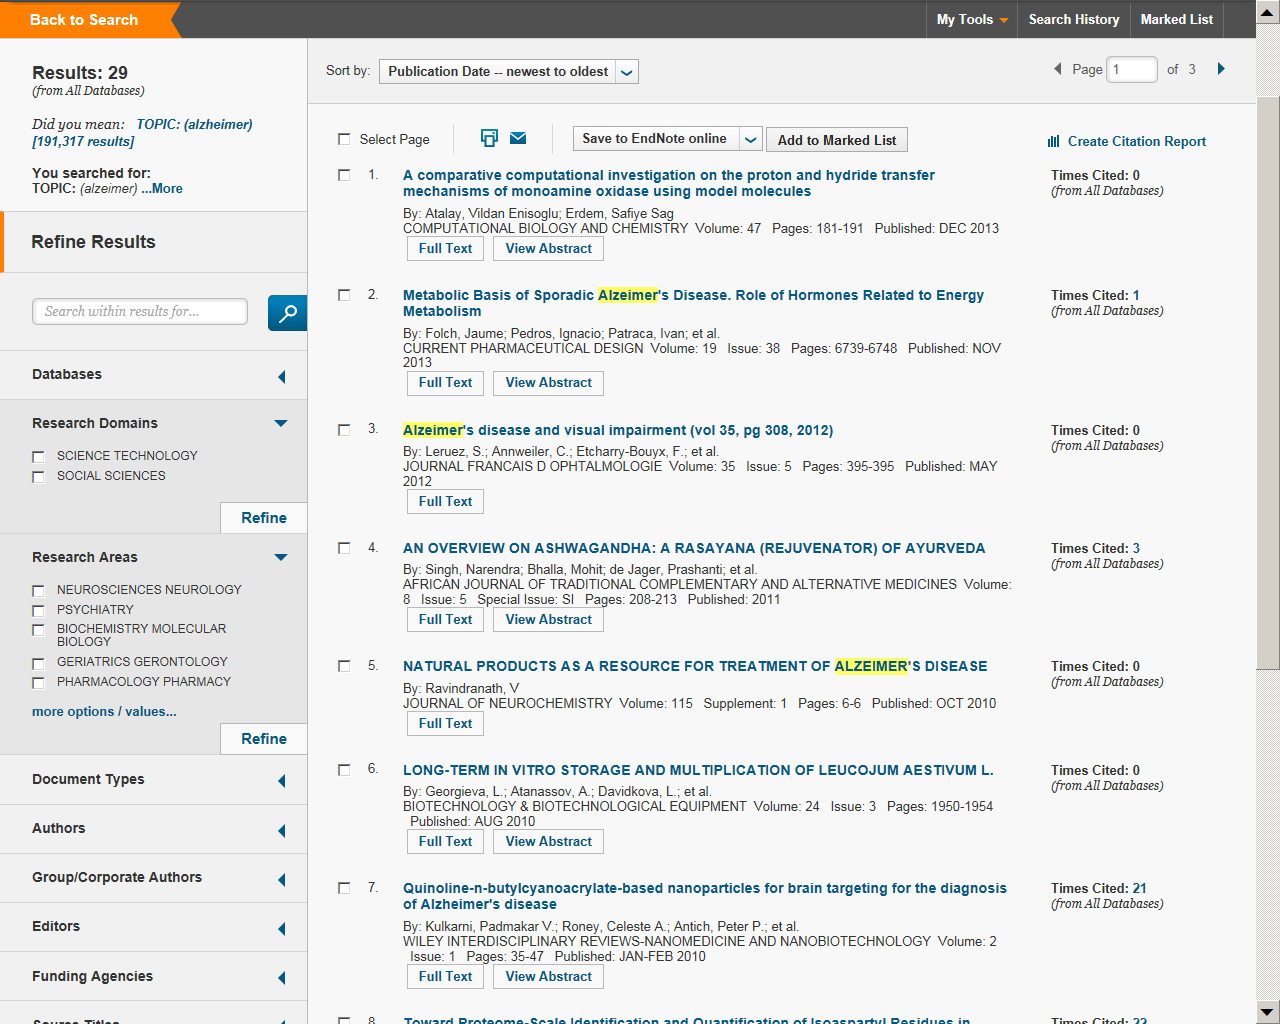This screenshot has width=1280, height=1024.
Task: Click Times Cited 21 count link
Action: pyautogui.click(x=1139, y=888)
